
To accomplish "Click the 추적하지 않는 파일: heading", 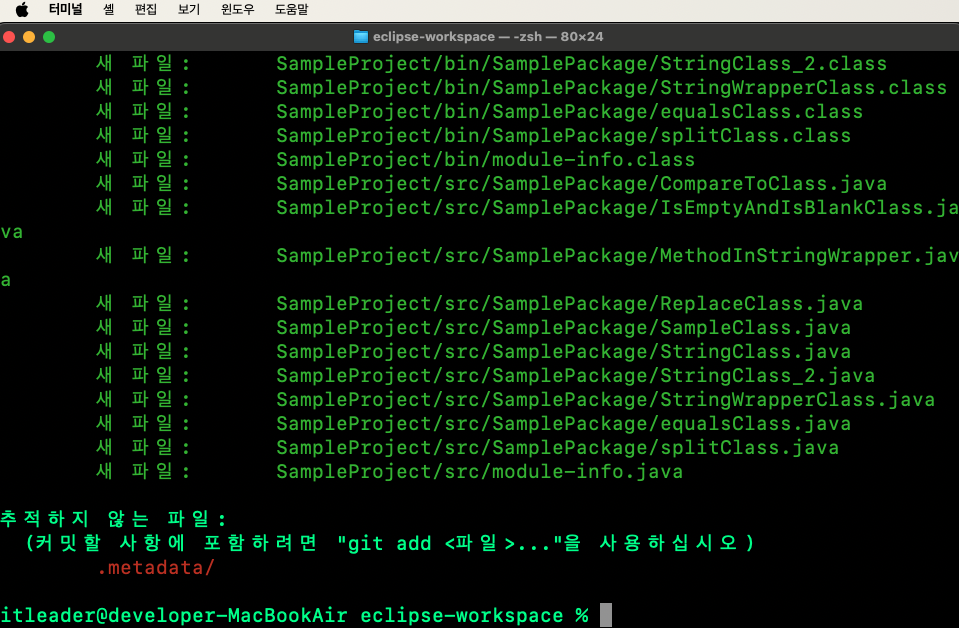I will coord(113,519).
